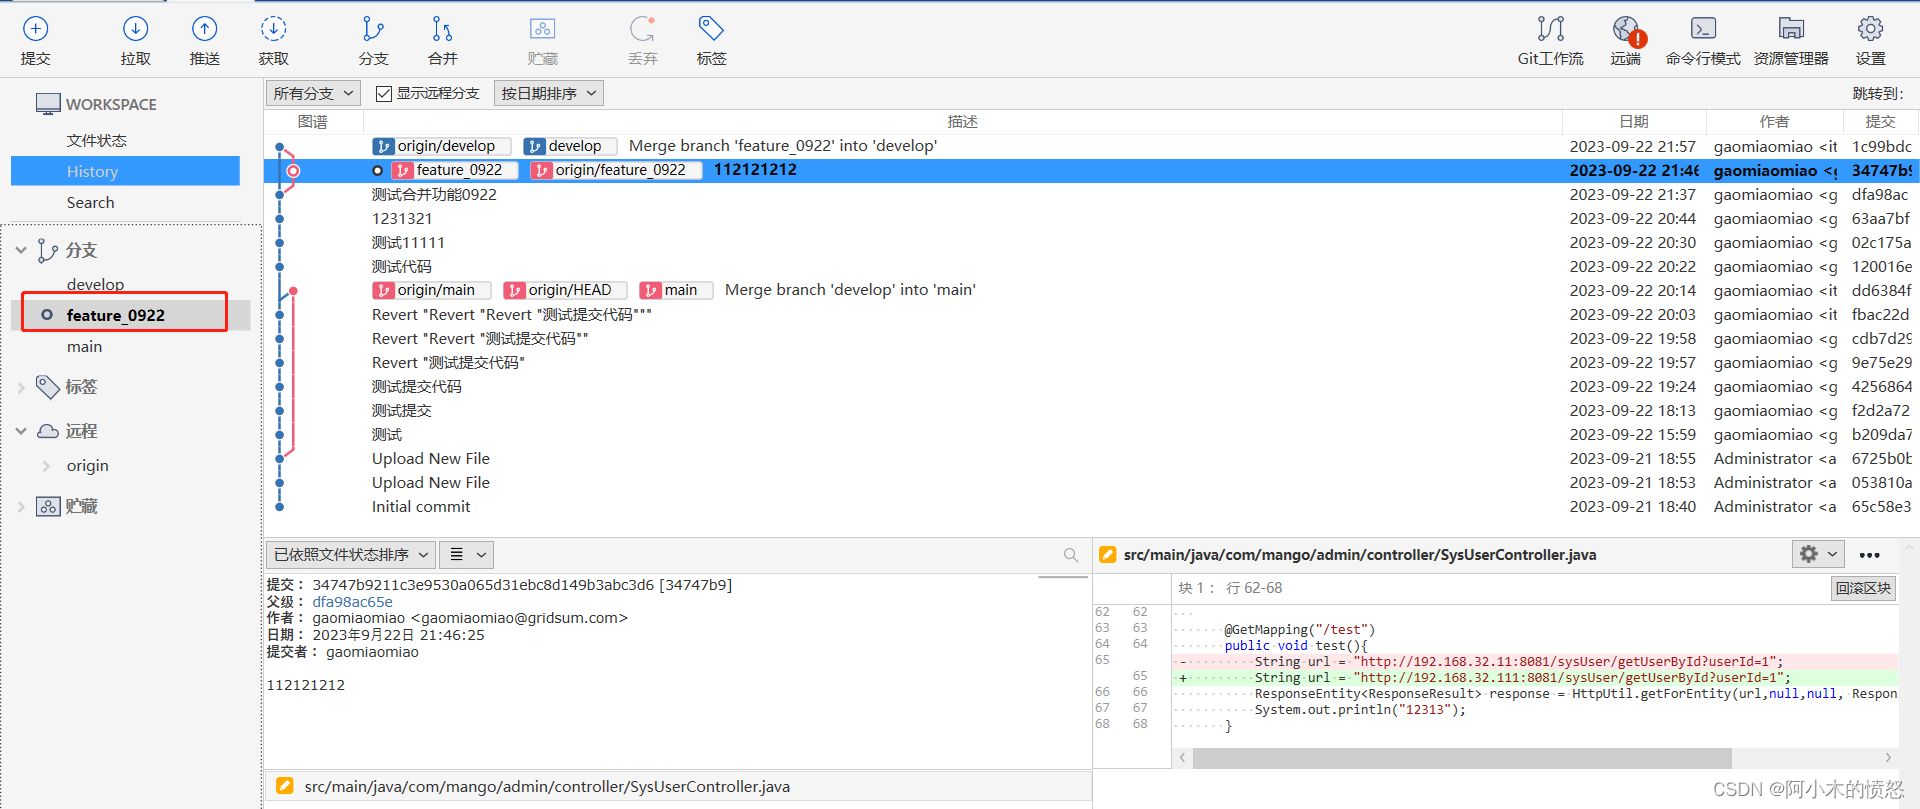Click the search magnifier in commit details panel

coord(1071,555)
